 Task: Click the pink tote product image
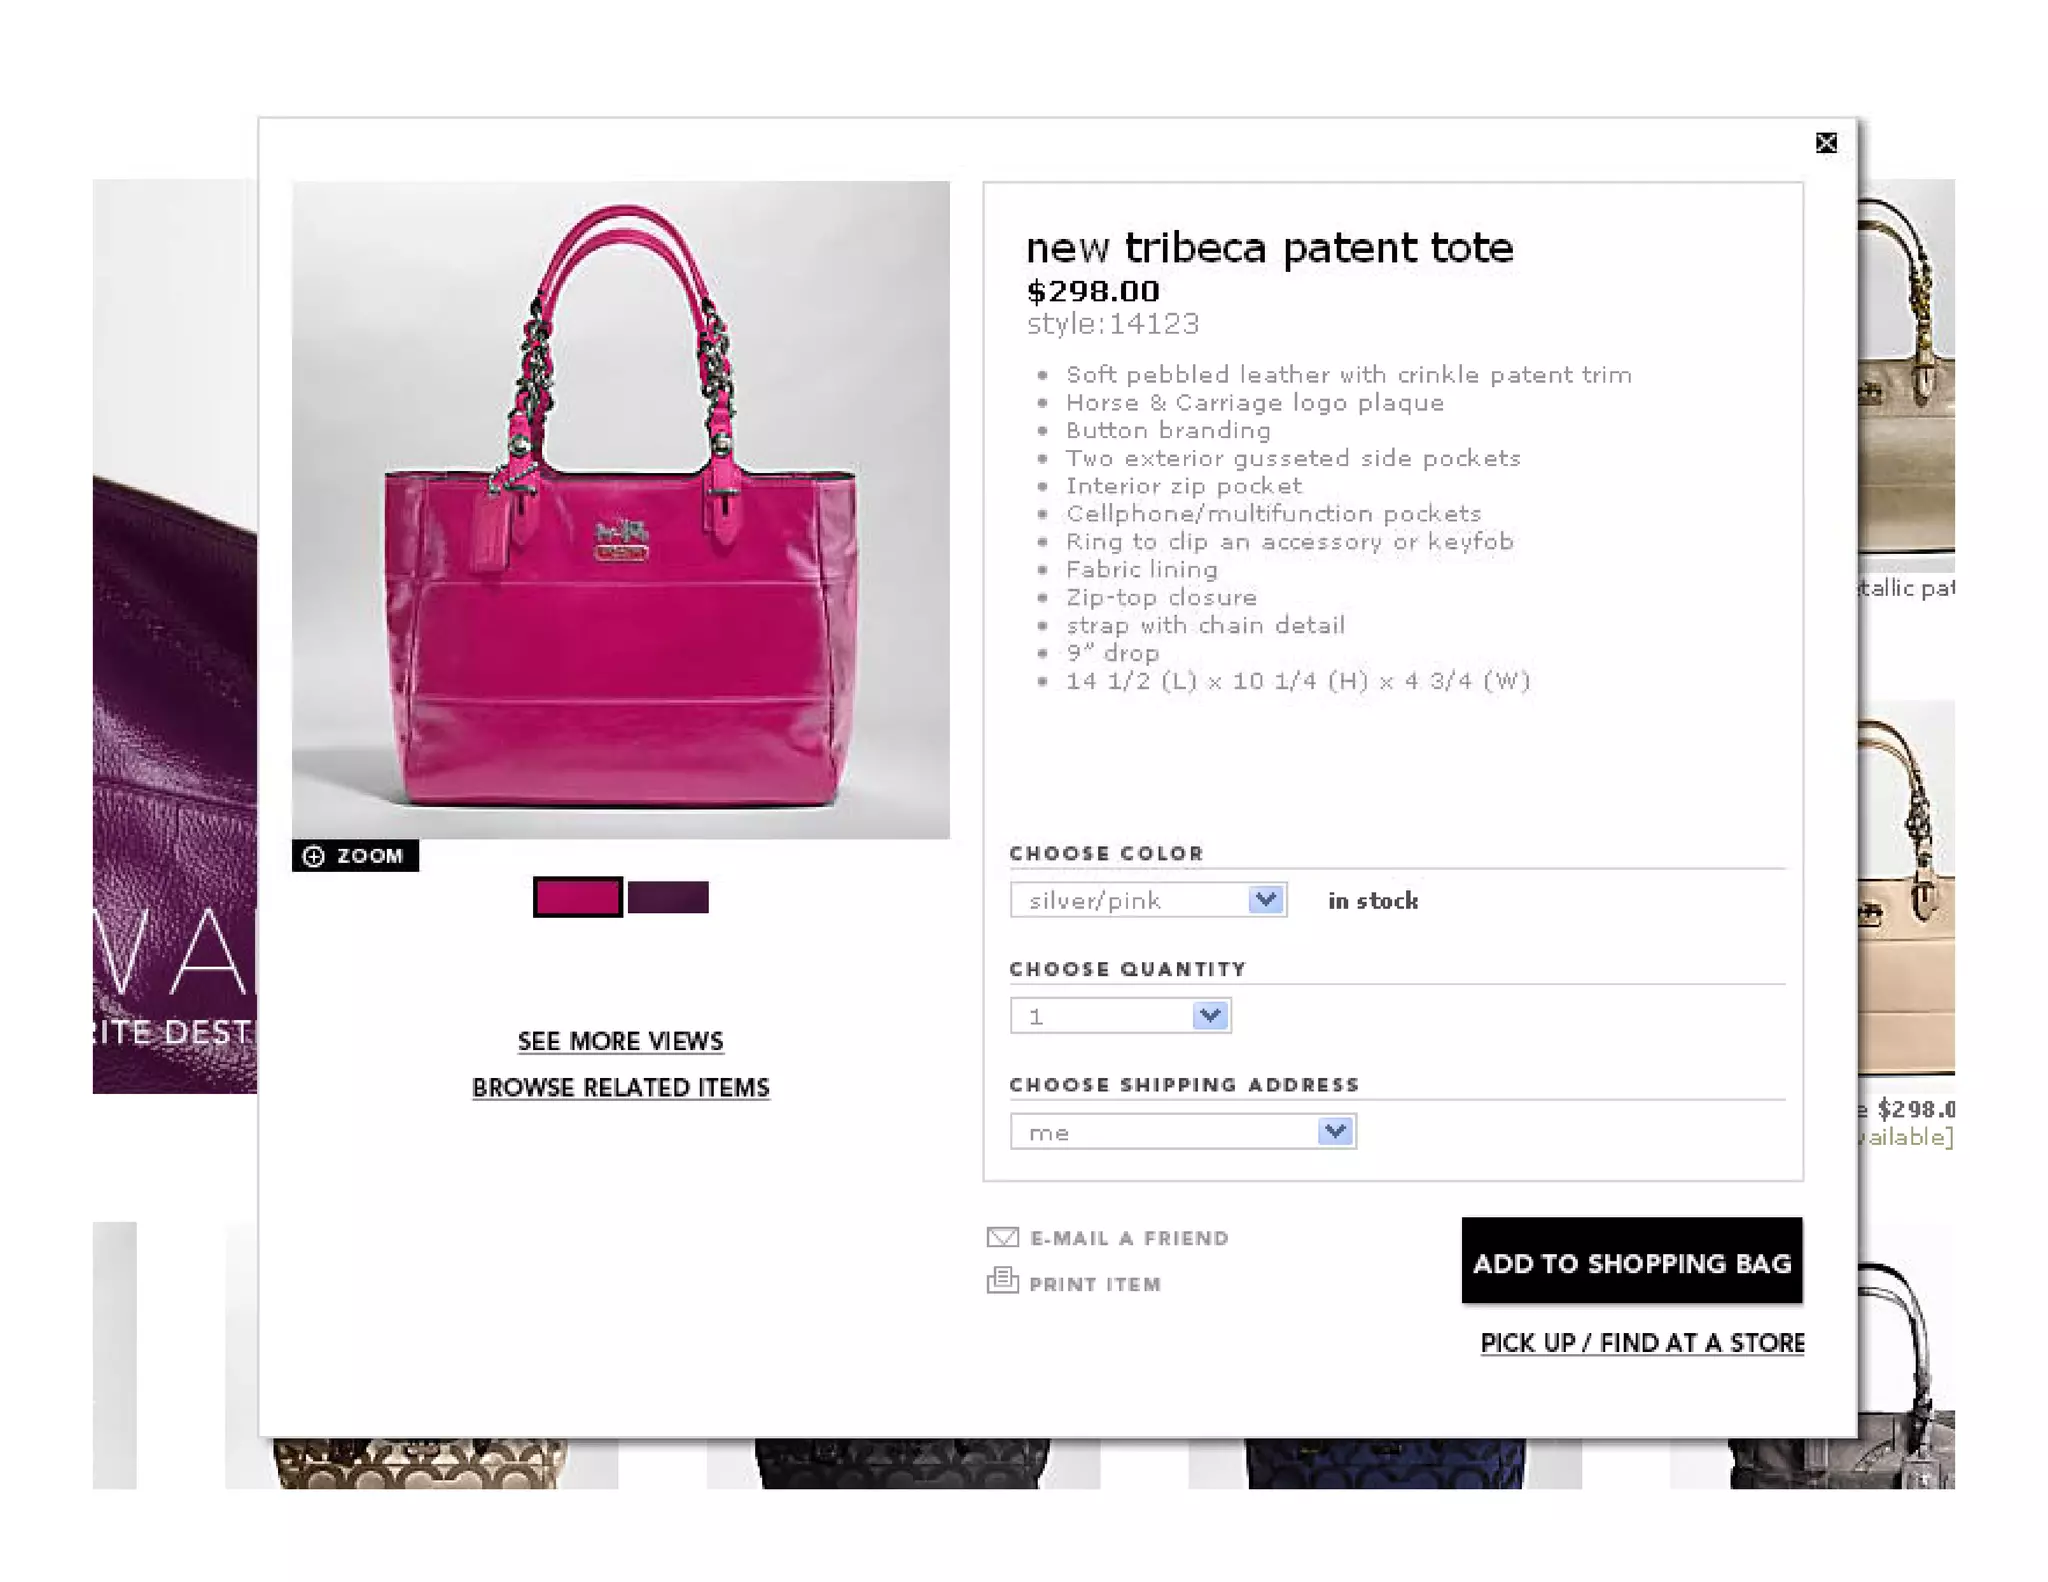(621, 510)
